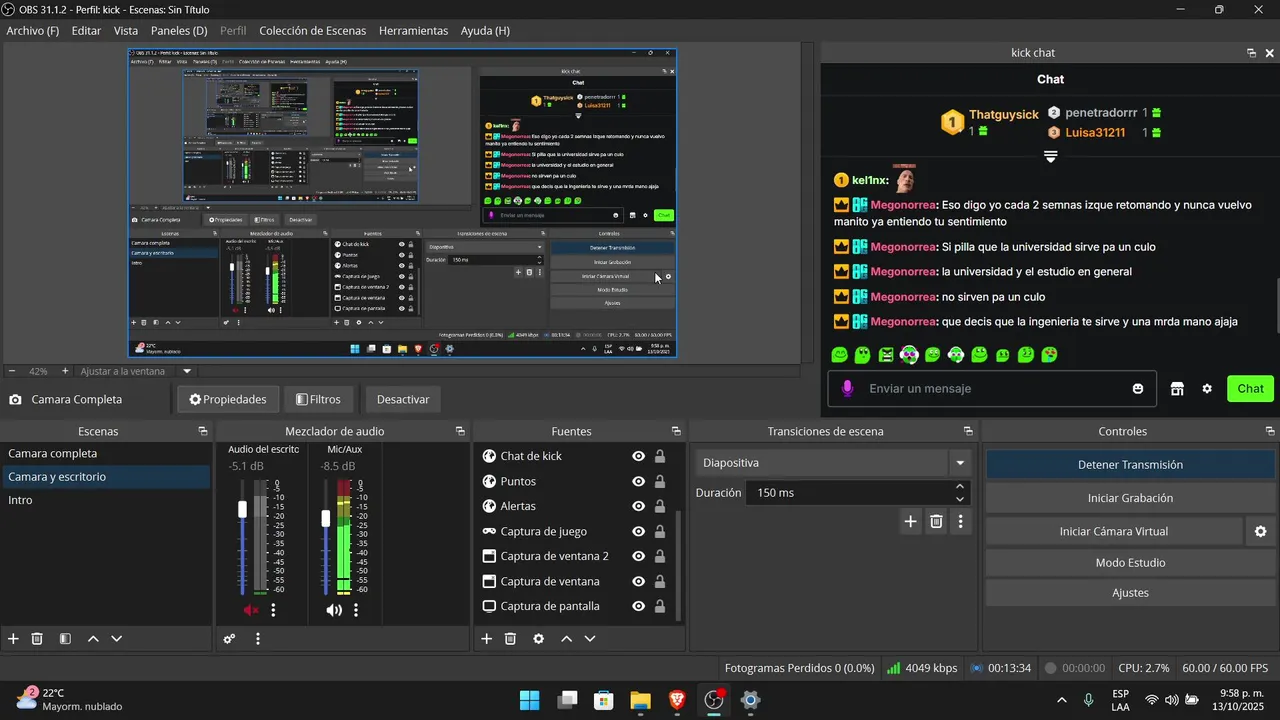
Task: Open scene filters icon in Escenas toolbar
Action: click(65, 639)
